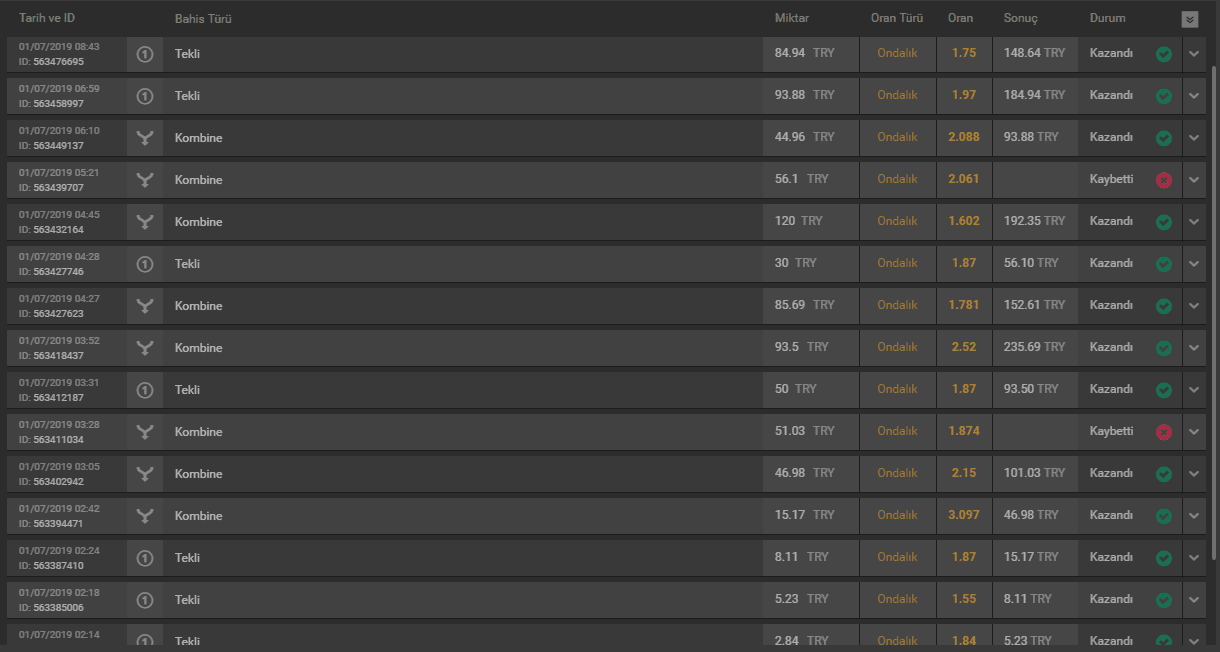This screenshot has height=652, width=1220.
Task: Click green won icon for ID 563394471
Action: click(x=1163, y=516)
